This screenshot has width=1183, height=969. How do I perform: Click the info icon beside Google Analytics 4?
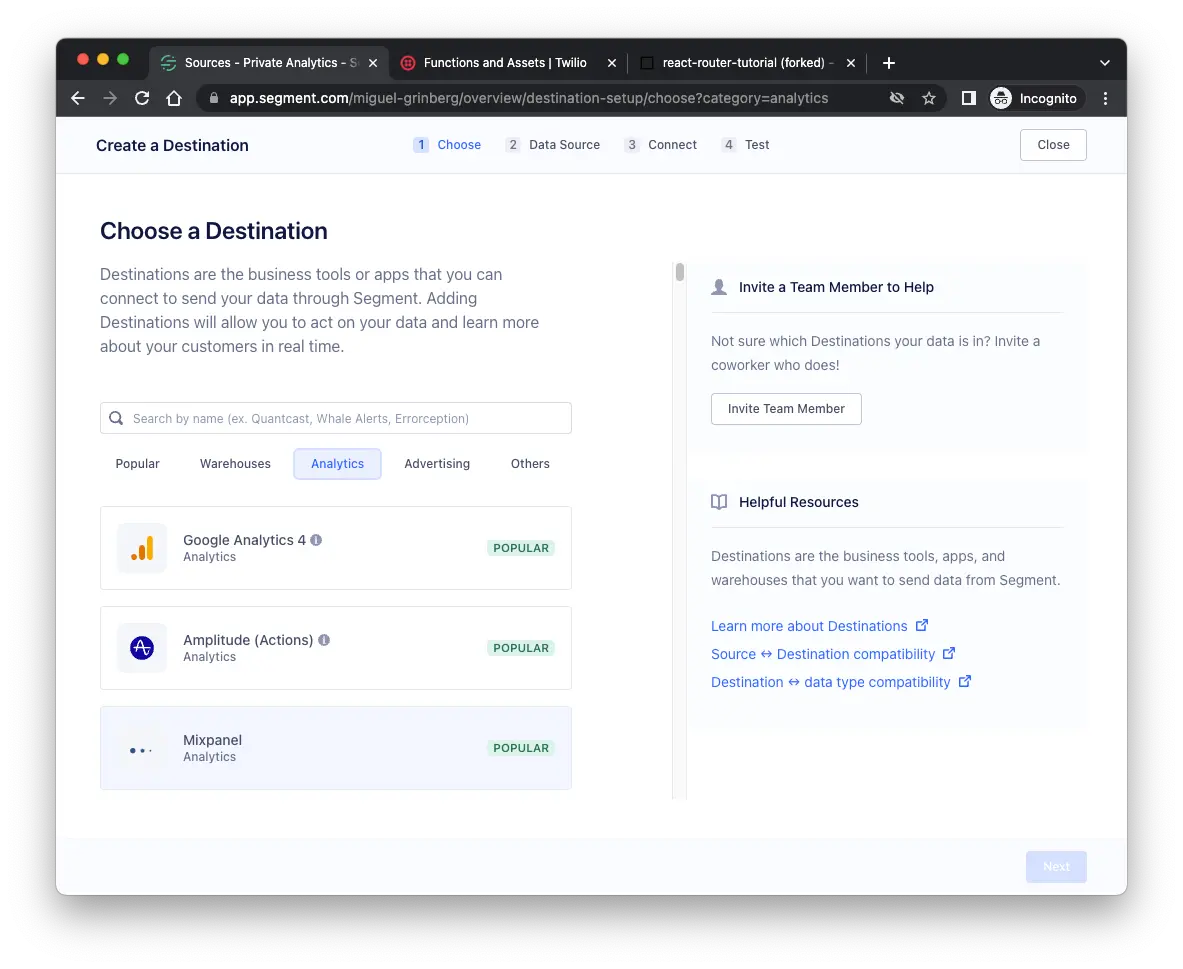316,539
